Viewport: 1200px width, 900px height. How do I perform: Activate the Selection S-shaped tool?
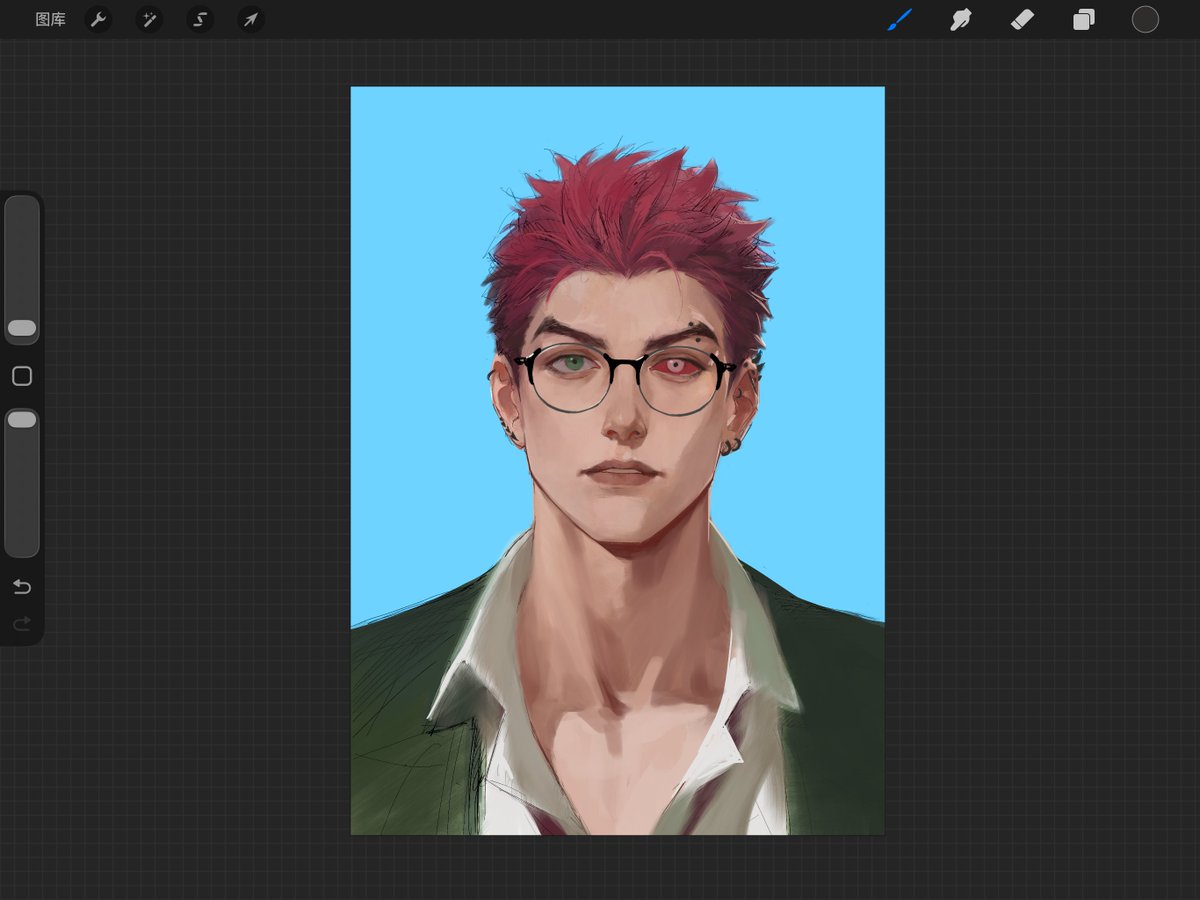pyautogui.click(x=200, y=19)
